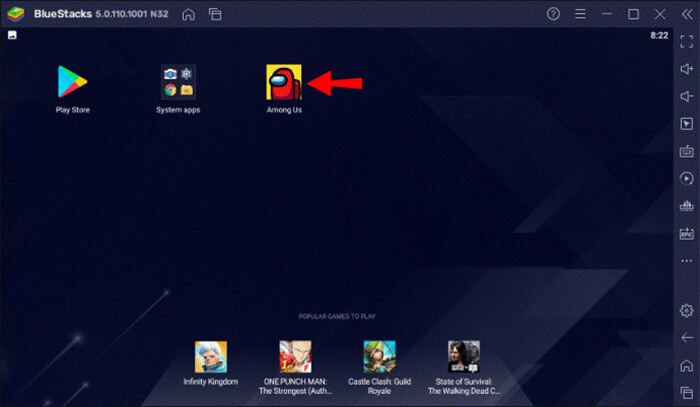Go to BlueStacks home in title bar

(188, 14)
